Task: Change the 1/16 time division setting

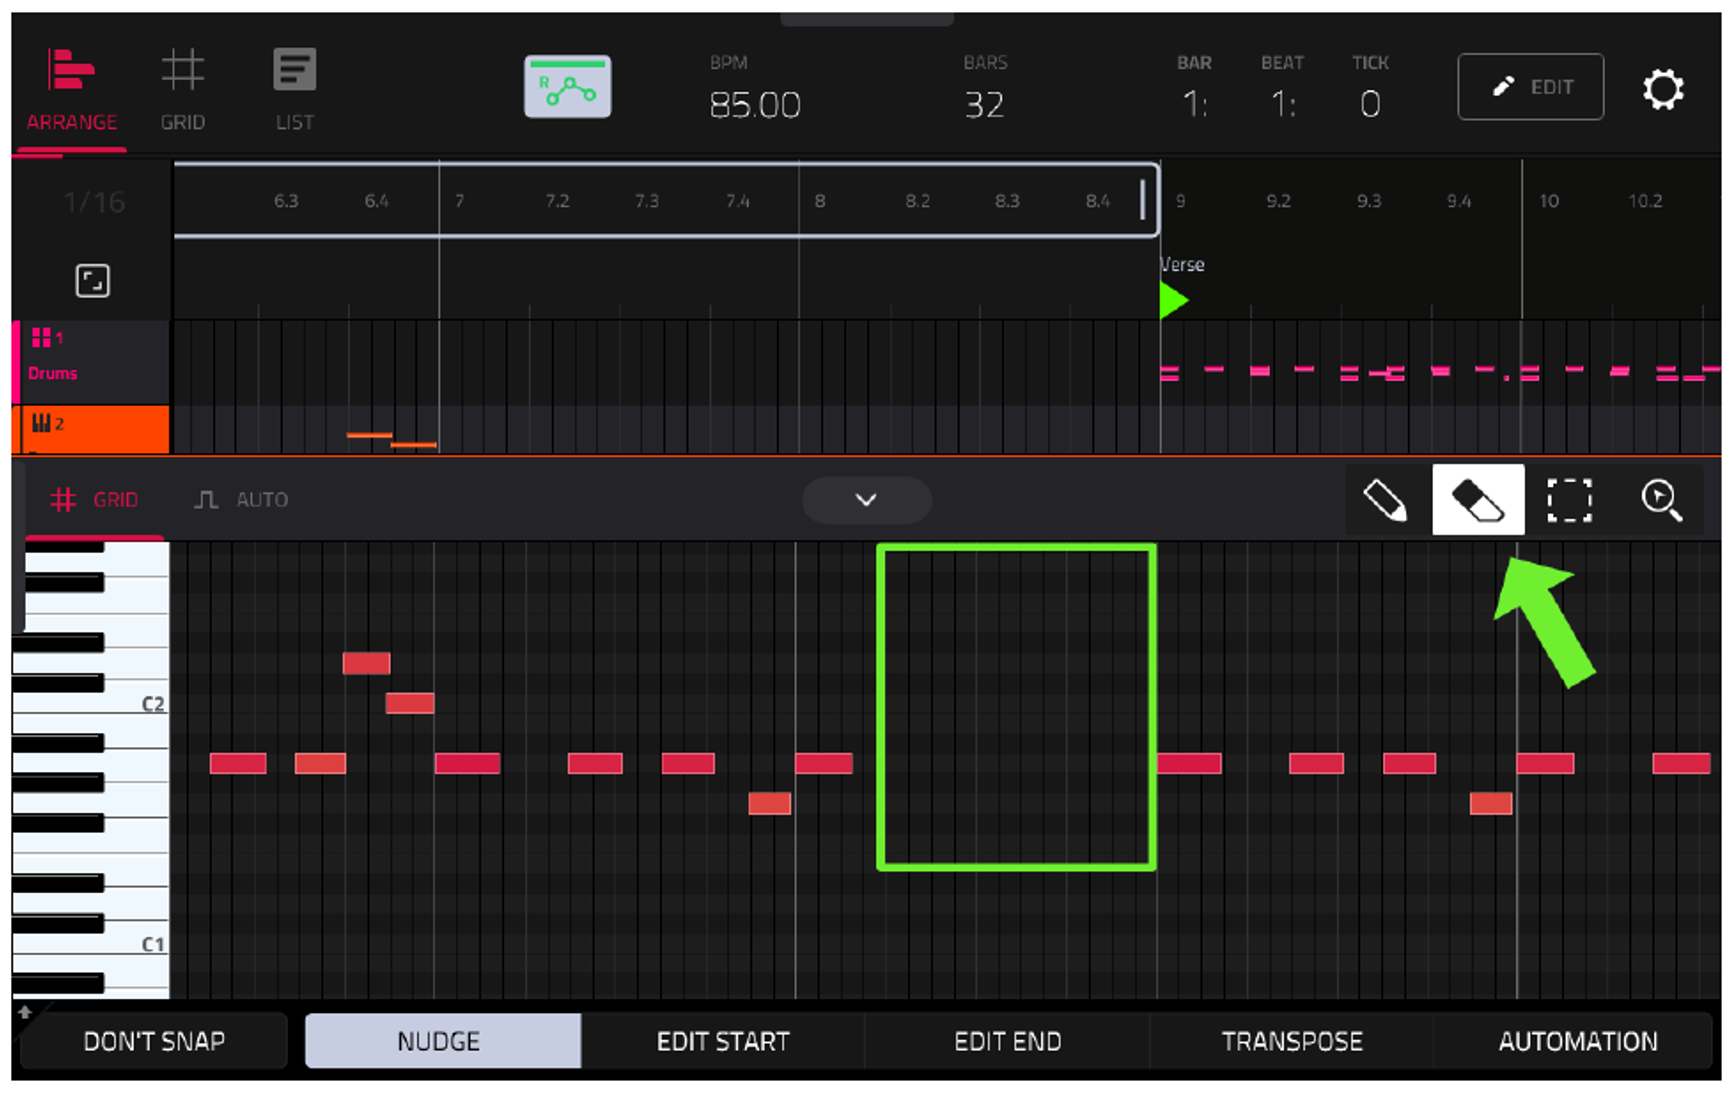Action: pyautogui.click(x=94, y=203)
